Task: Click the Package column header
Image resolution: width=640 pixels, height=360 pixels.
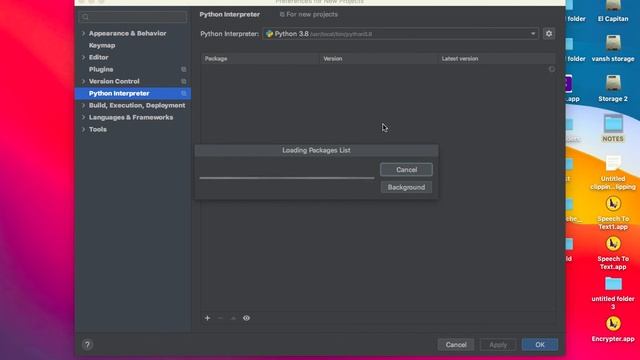Action: [x=260, y=59]
